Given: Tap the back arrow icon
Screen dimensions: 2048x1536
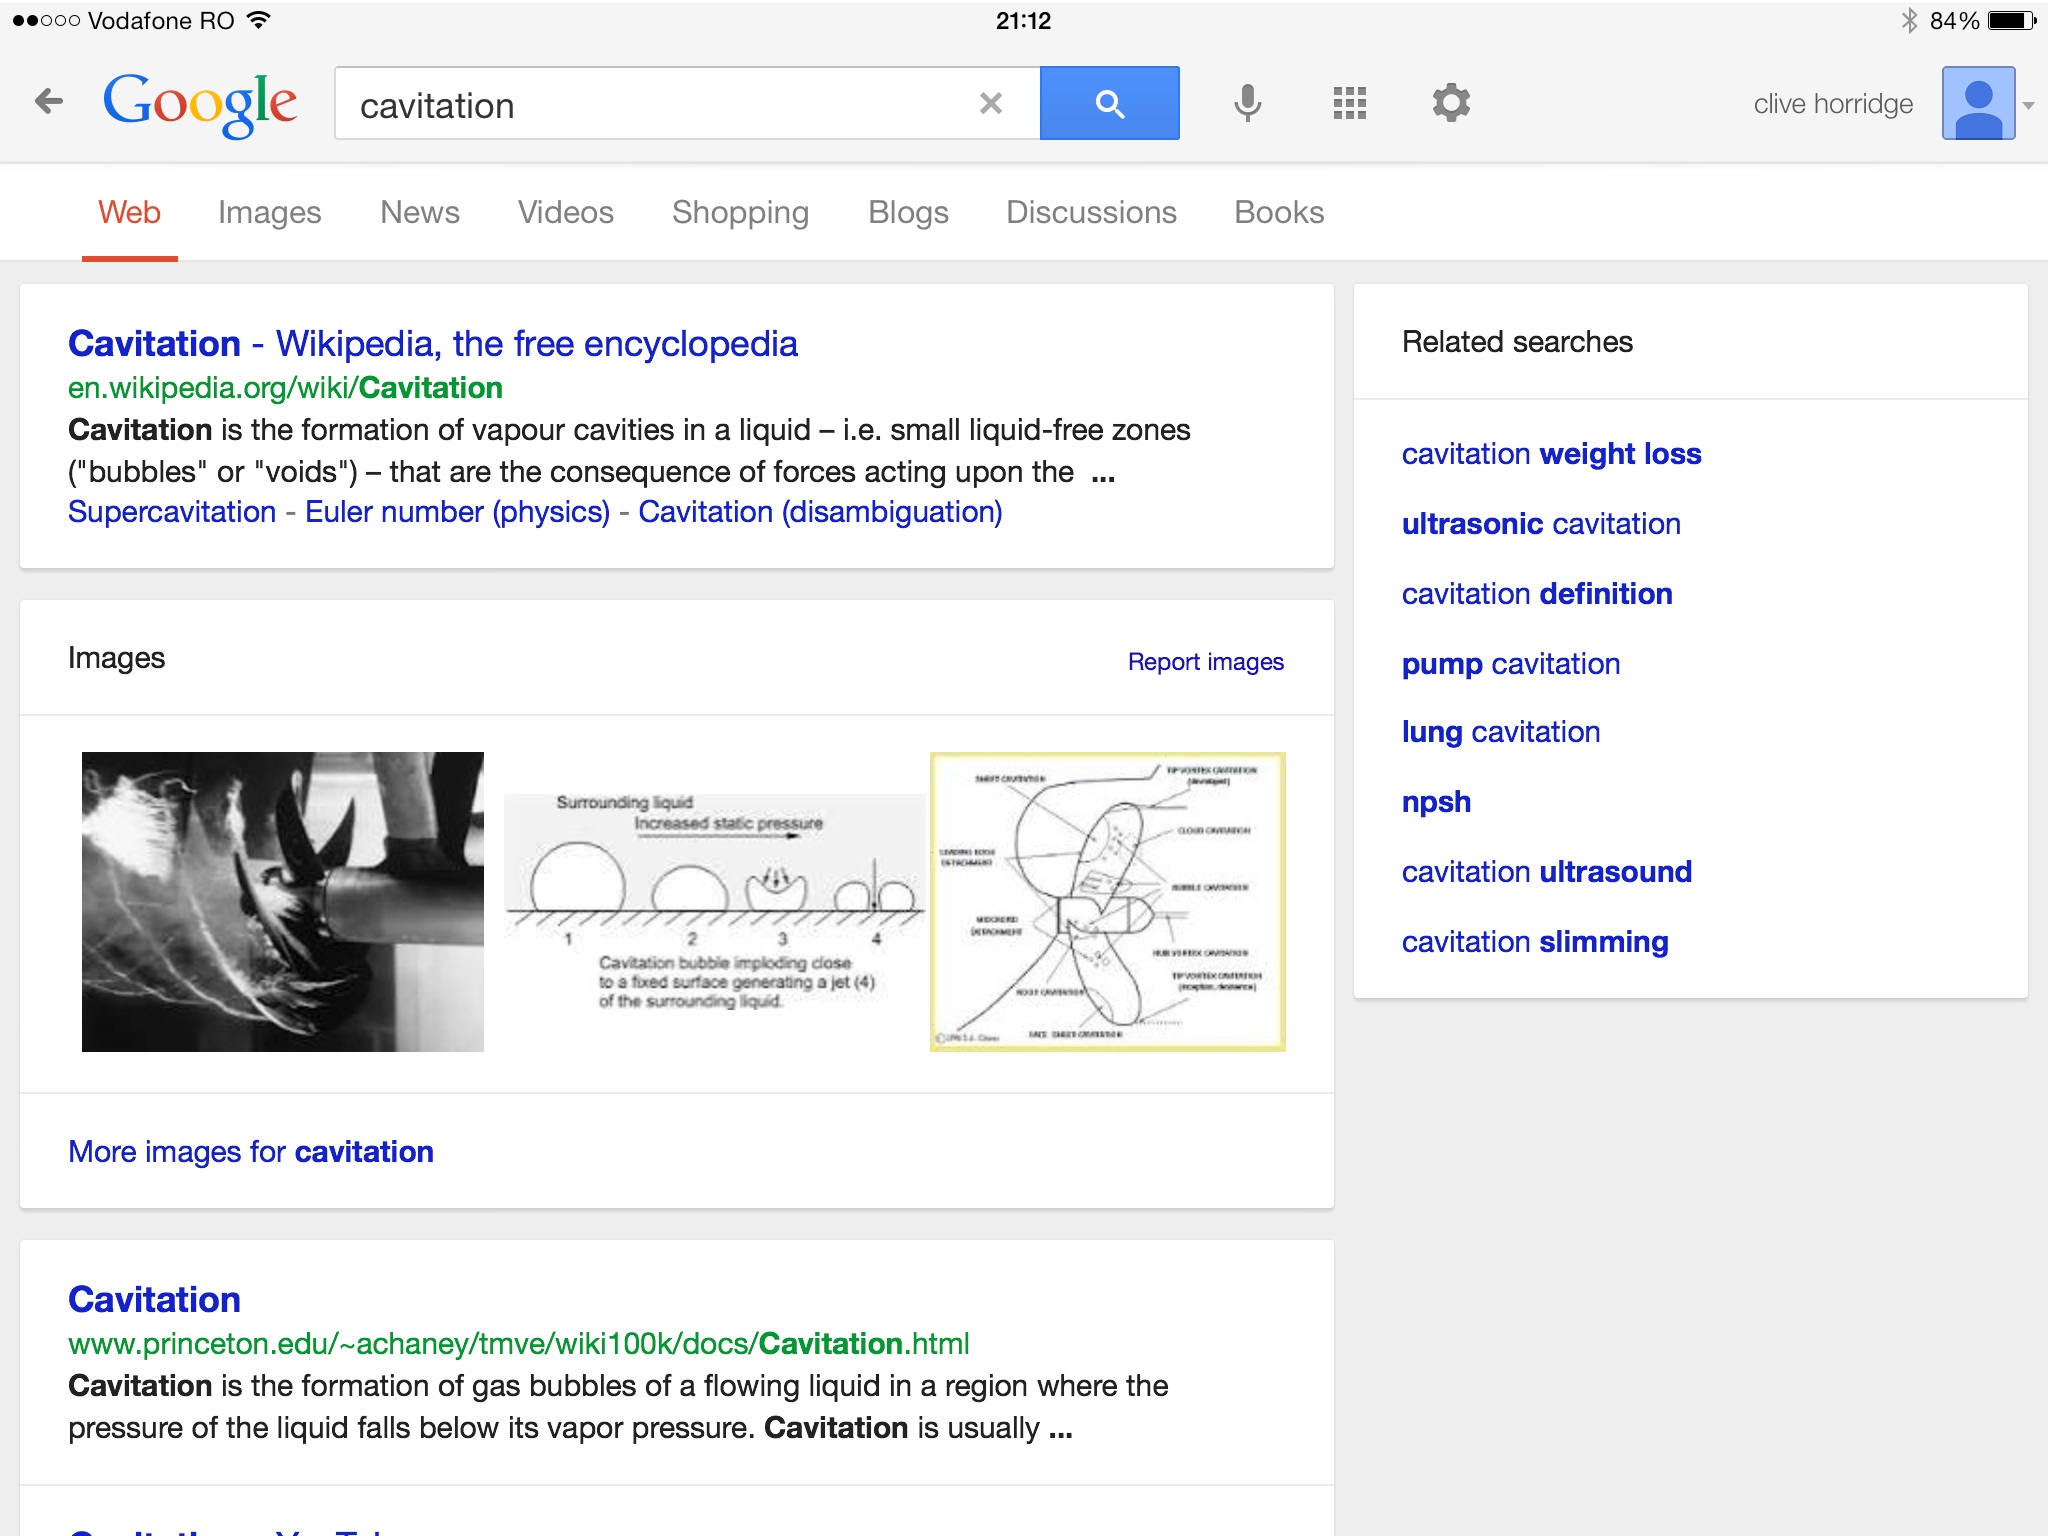Looking at the screenshot, I should coord(49,101).
